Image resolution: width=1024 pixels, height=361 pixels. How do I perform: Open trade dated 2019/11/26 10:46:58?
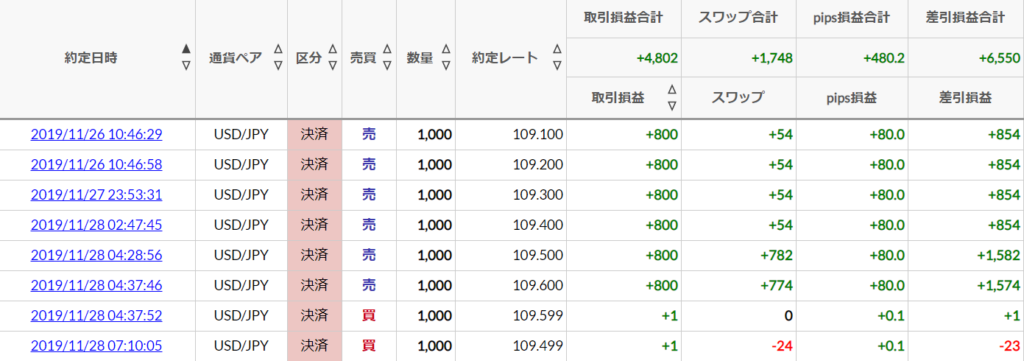tap(96, 165)
